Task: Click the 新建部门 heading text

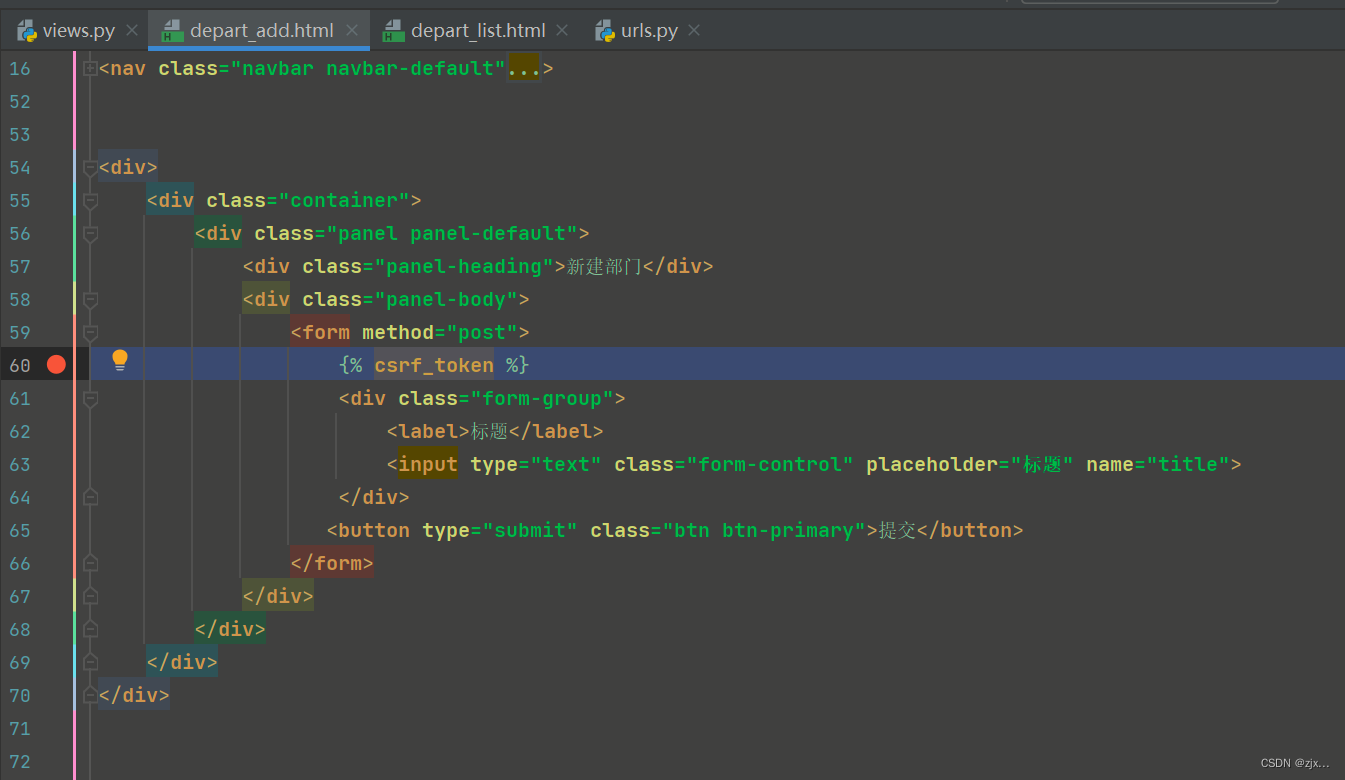Action: click(604, 266)
